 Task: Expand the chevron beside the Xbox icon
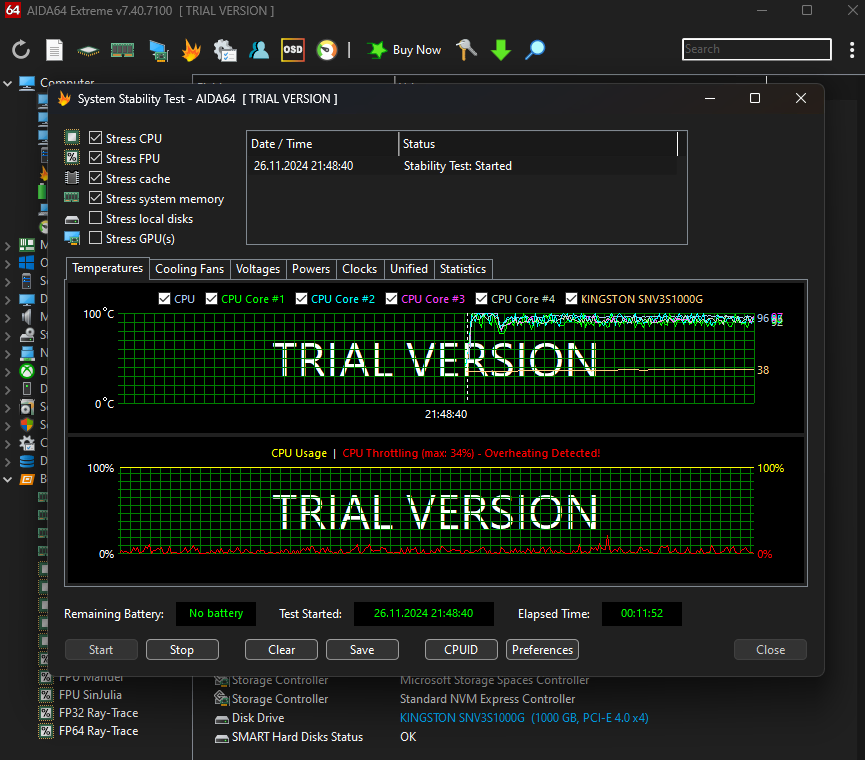[8, 371]
